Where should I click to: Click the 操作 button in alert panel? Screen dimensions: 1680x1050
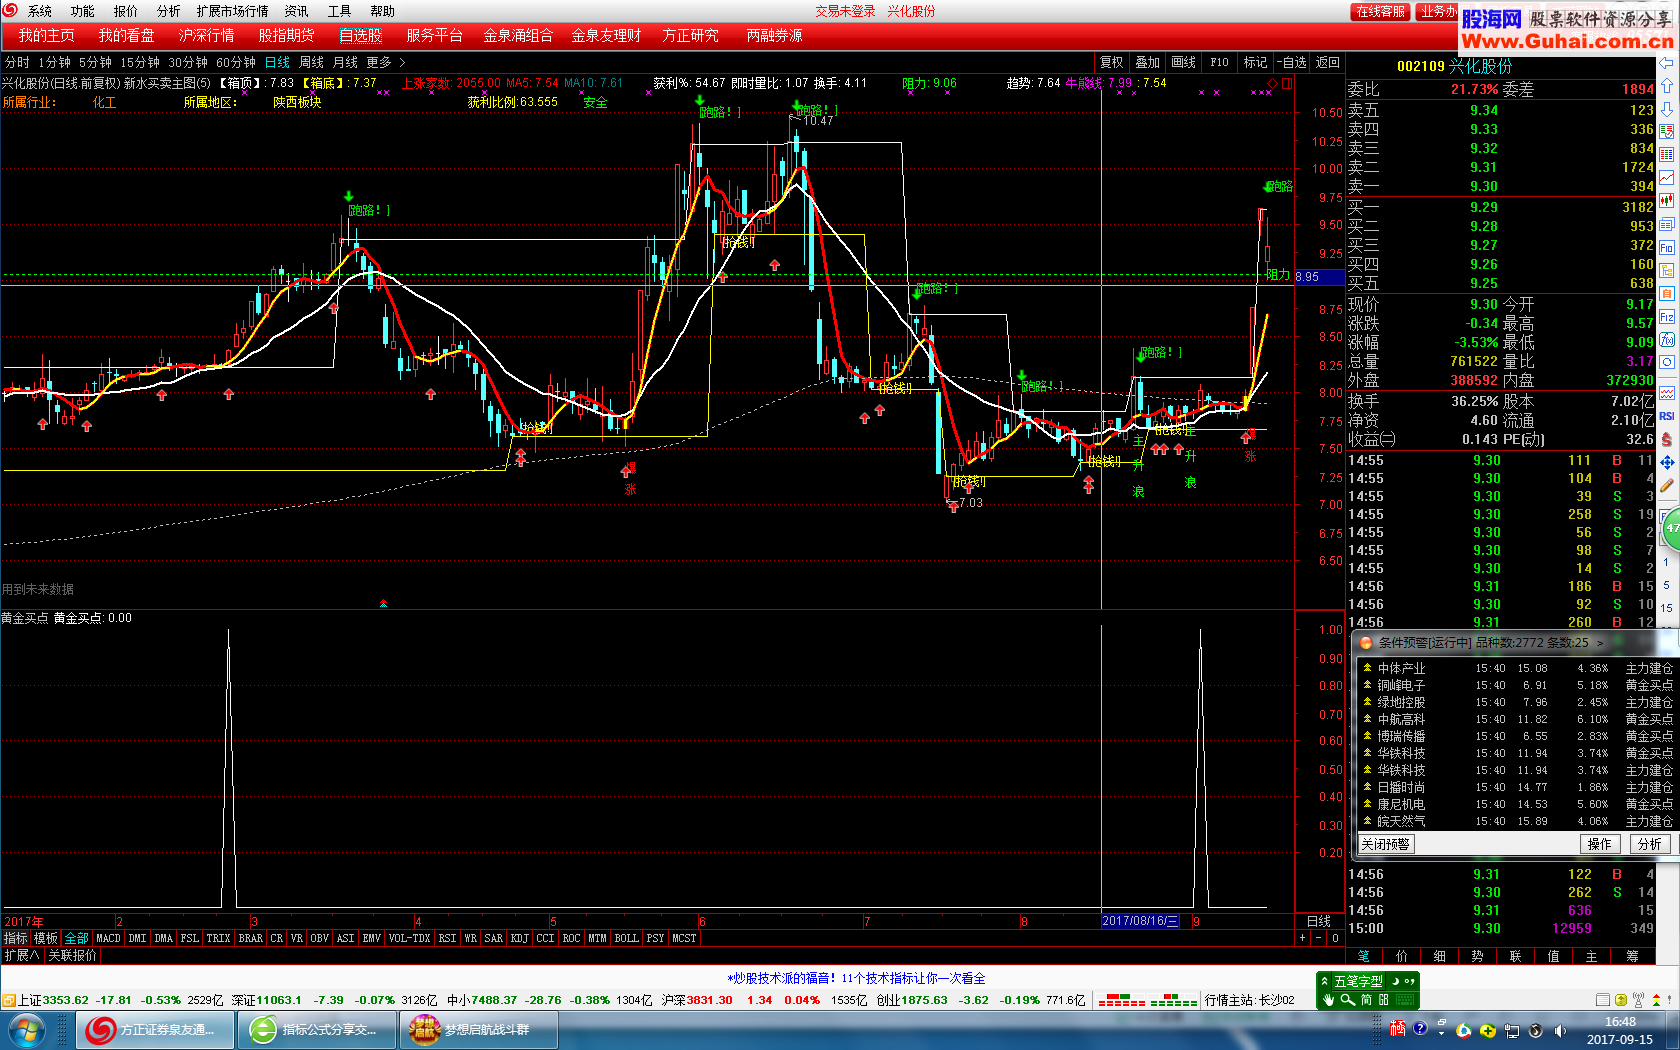coord(1600,844)
